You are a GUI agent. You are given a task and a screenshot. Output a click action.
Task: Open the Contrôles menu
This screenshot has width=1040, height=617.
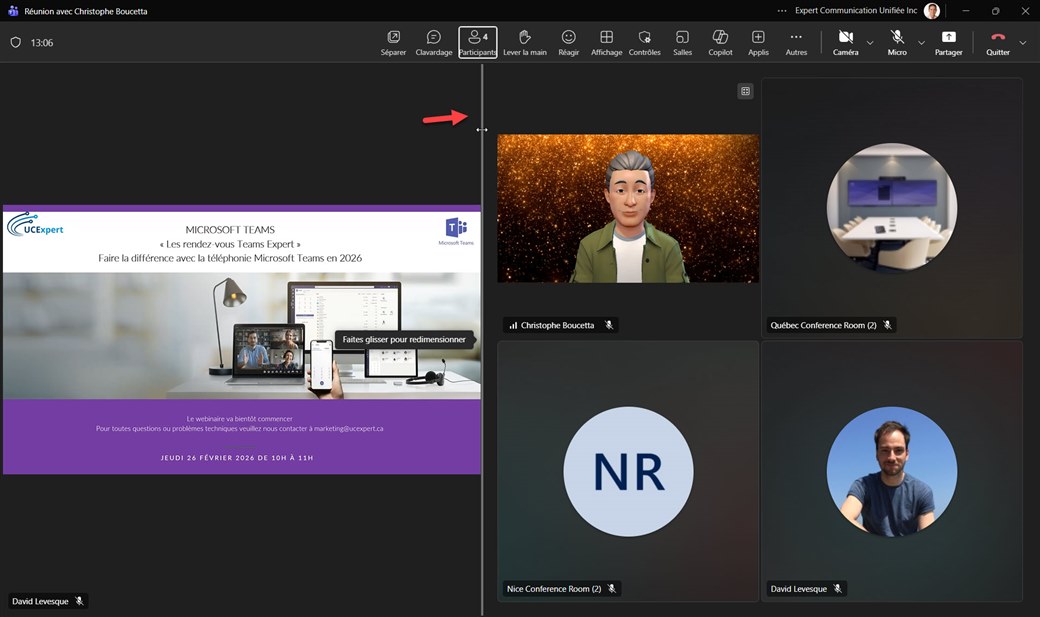coord(644,42)
